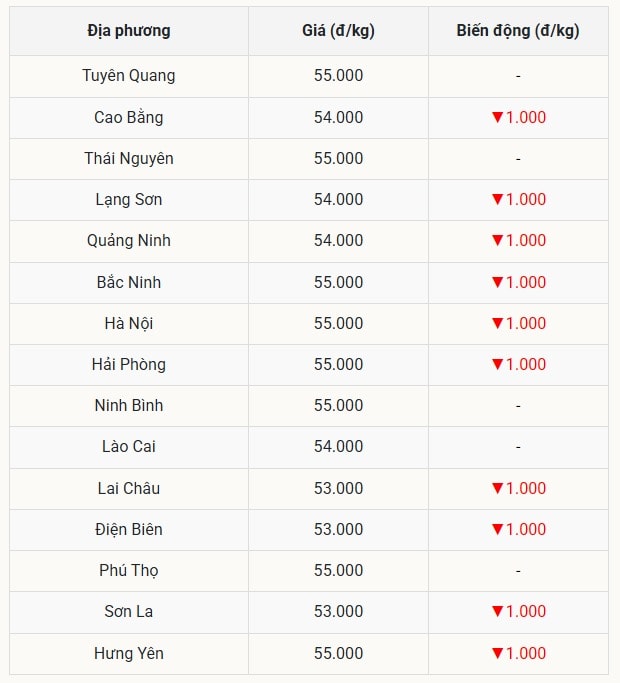Image resolution: width=620 pixels, height=683 pixels.
Task: Click the red down-arrow in Cao Bằng row
Action: click(498, 117)
